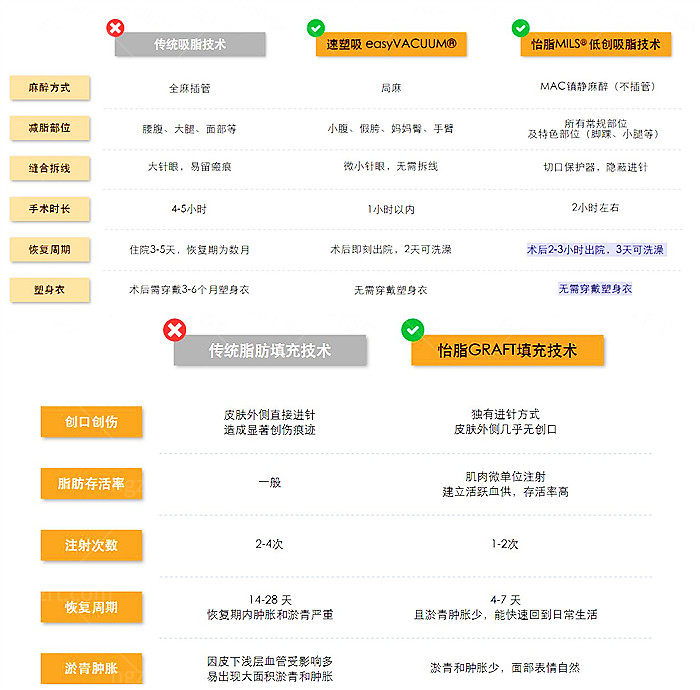Click the text 4-5小时
Screen dimensions: 700x690
click(189, 209)
